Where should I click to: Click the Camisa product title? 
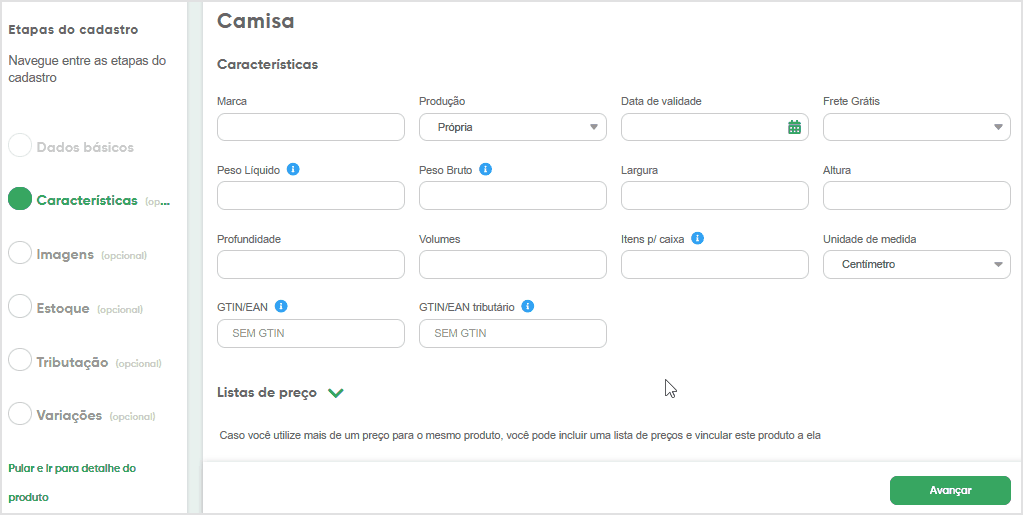point(256,21)
